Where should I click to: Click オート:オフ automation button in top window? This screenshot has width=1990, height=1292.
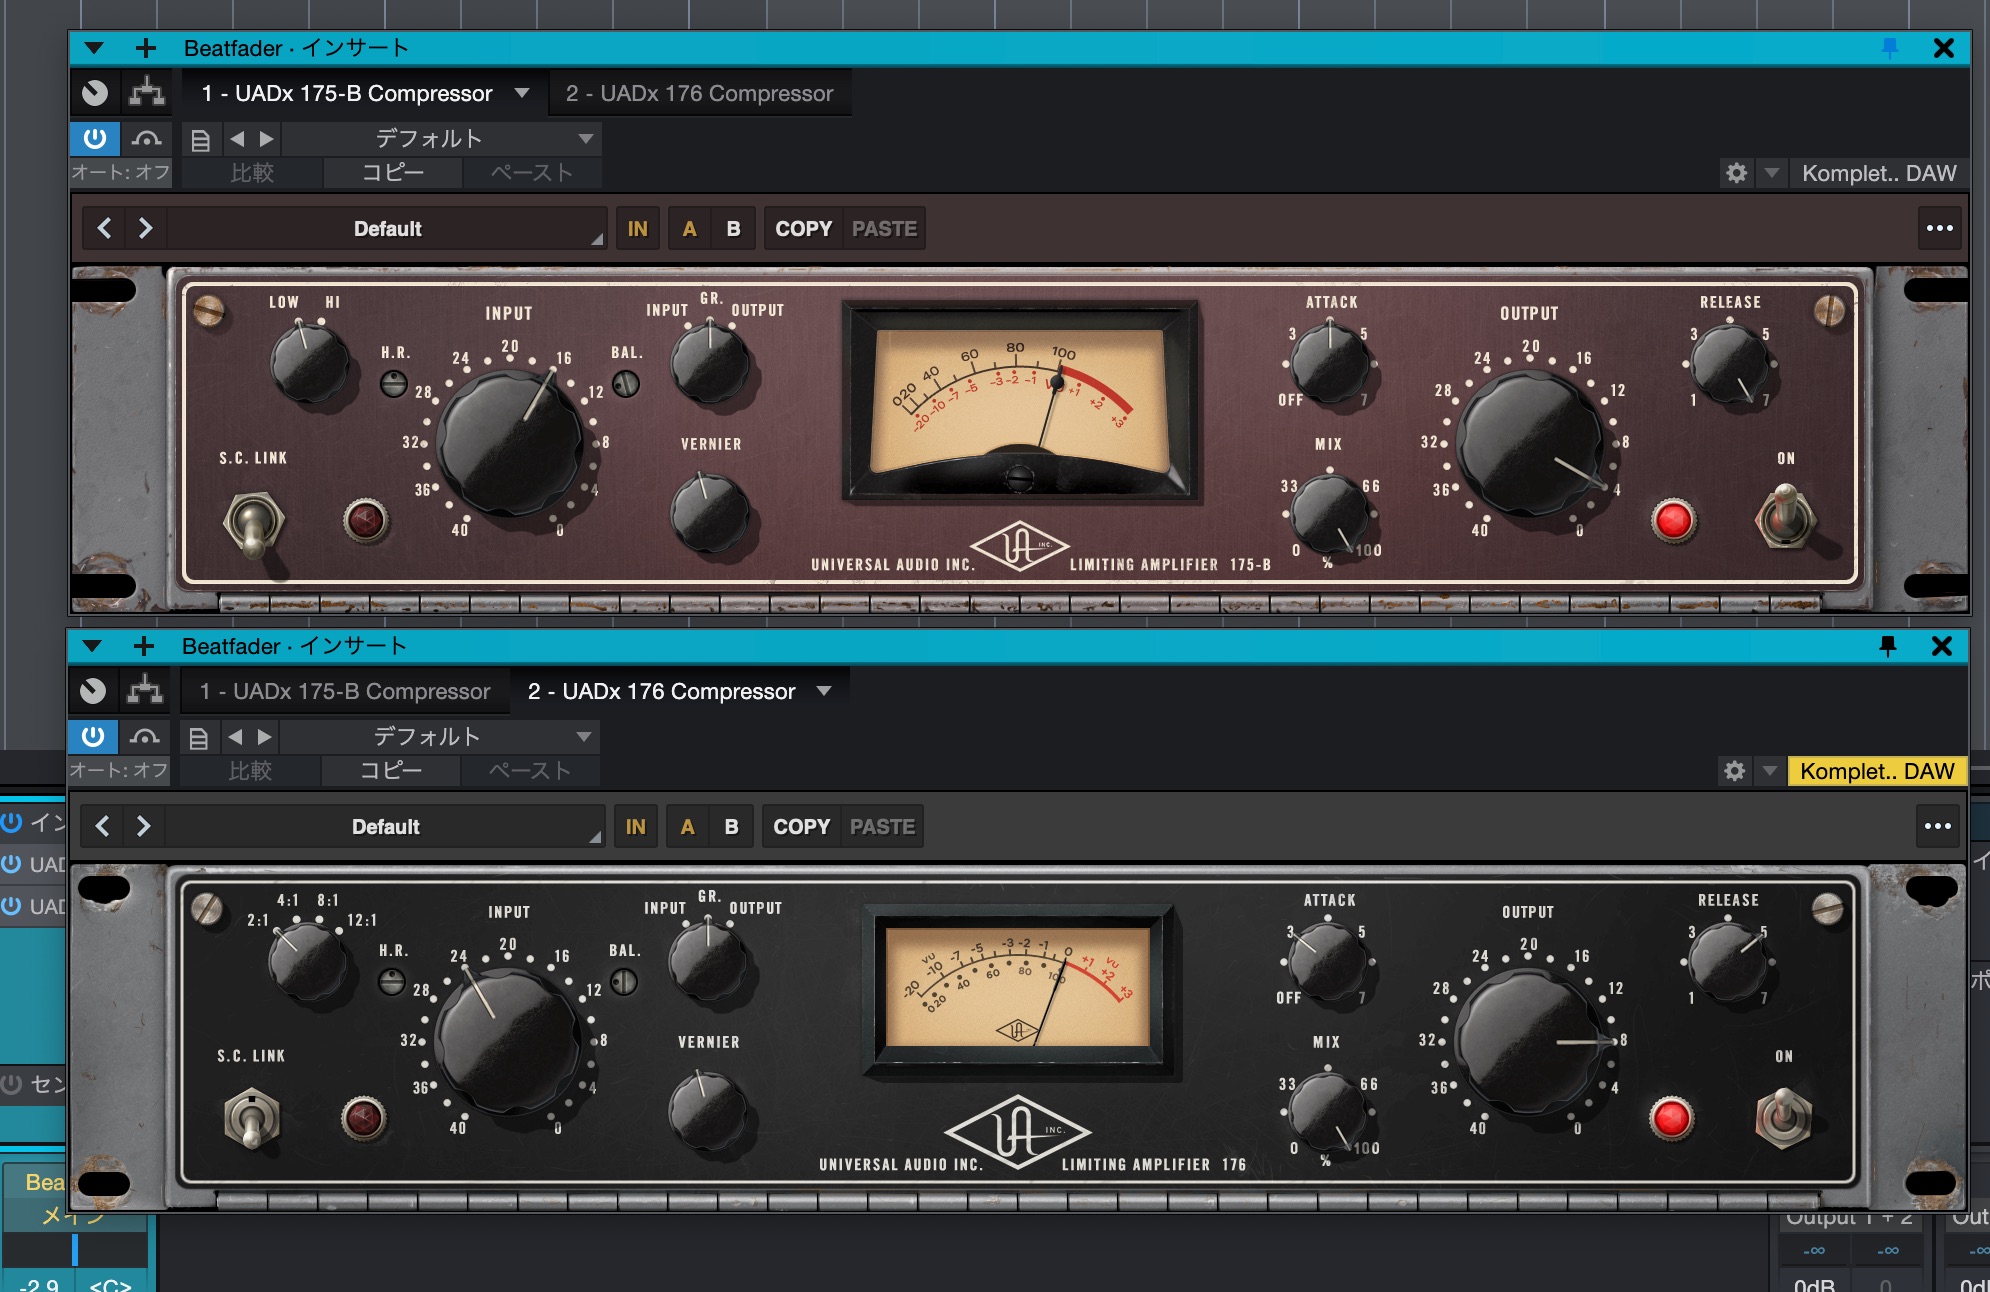(x=121, y=173)
